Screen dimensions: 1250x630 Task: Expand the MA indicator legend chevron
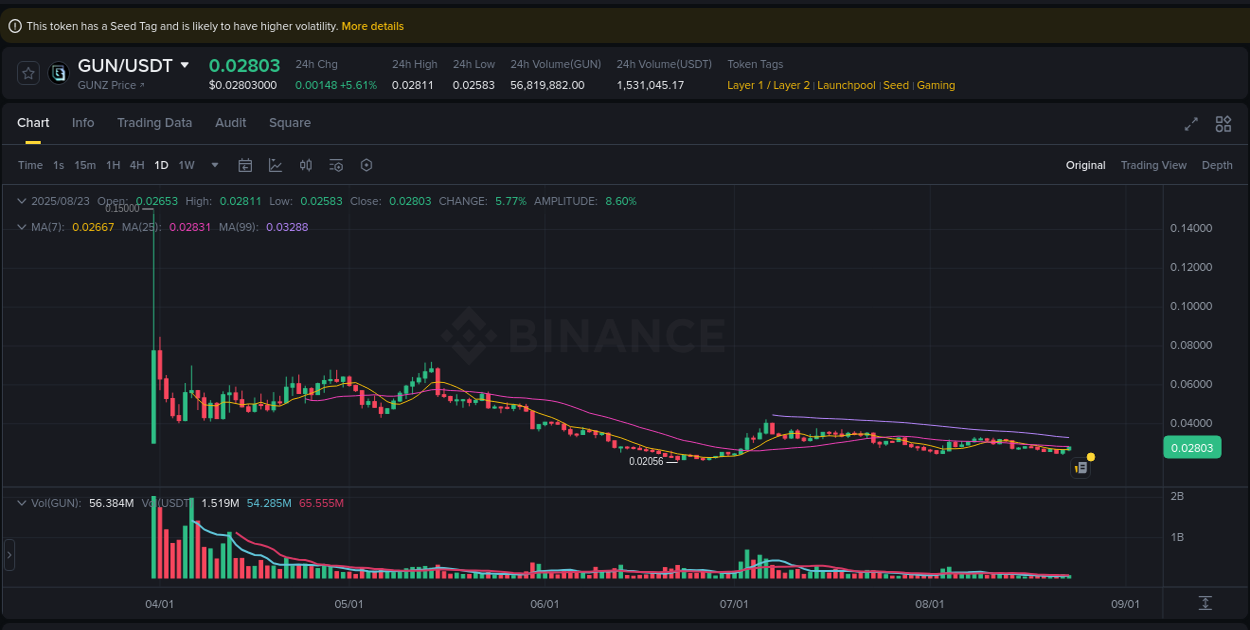click(x=21, y=227)
